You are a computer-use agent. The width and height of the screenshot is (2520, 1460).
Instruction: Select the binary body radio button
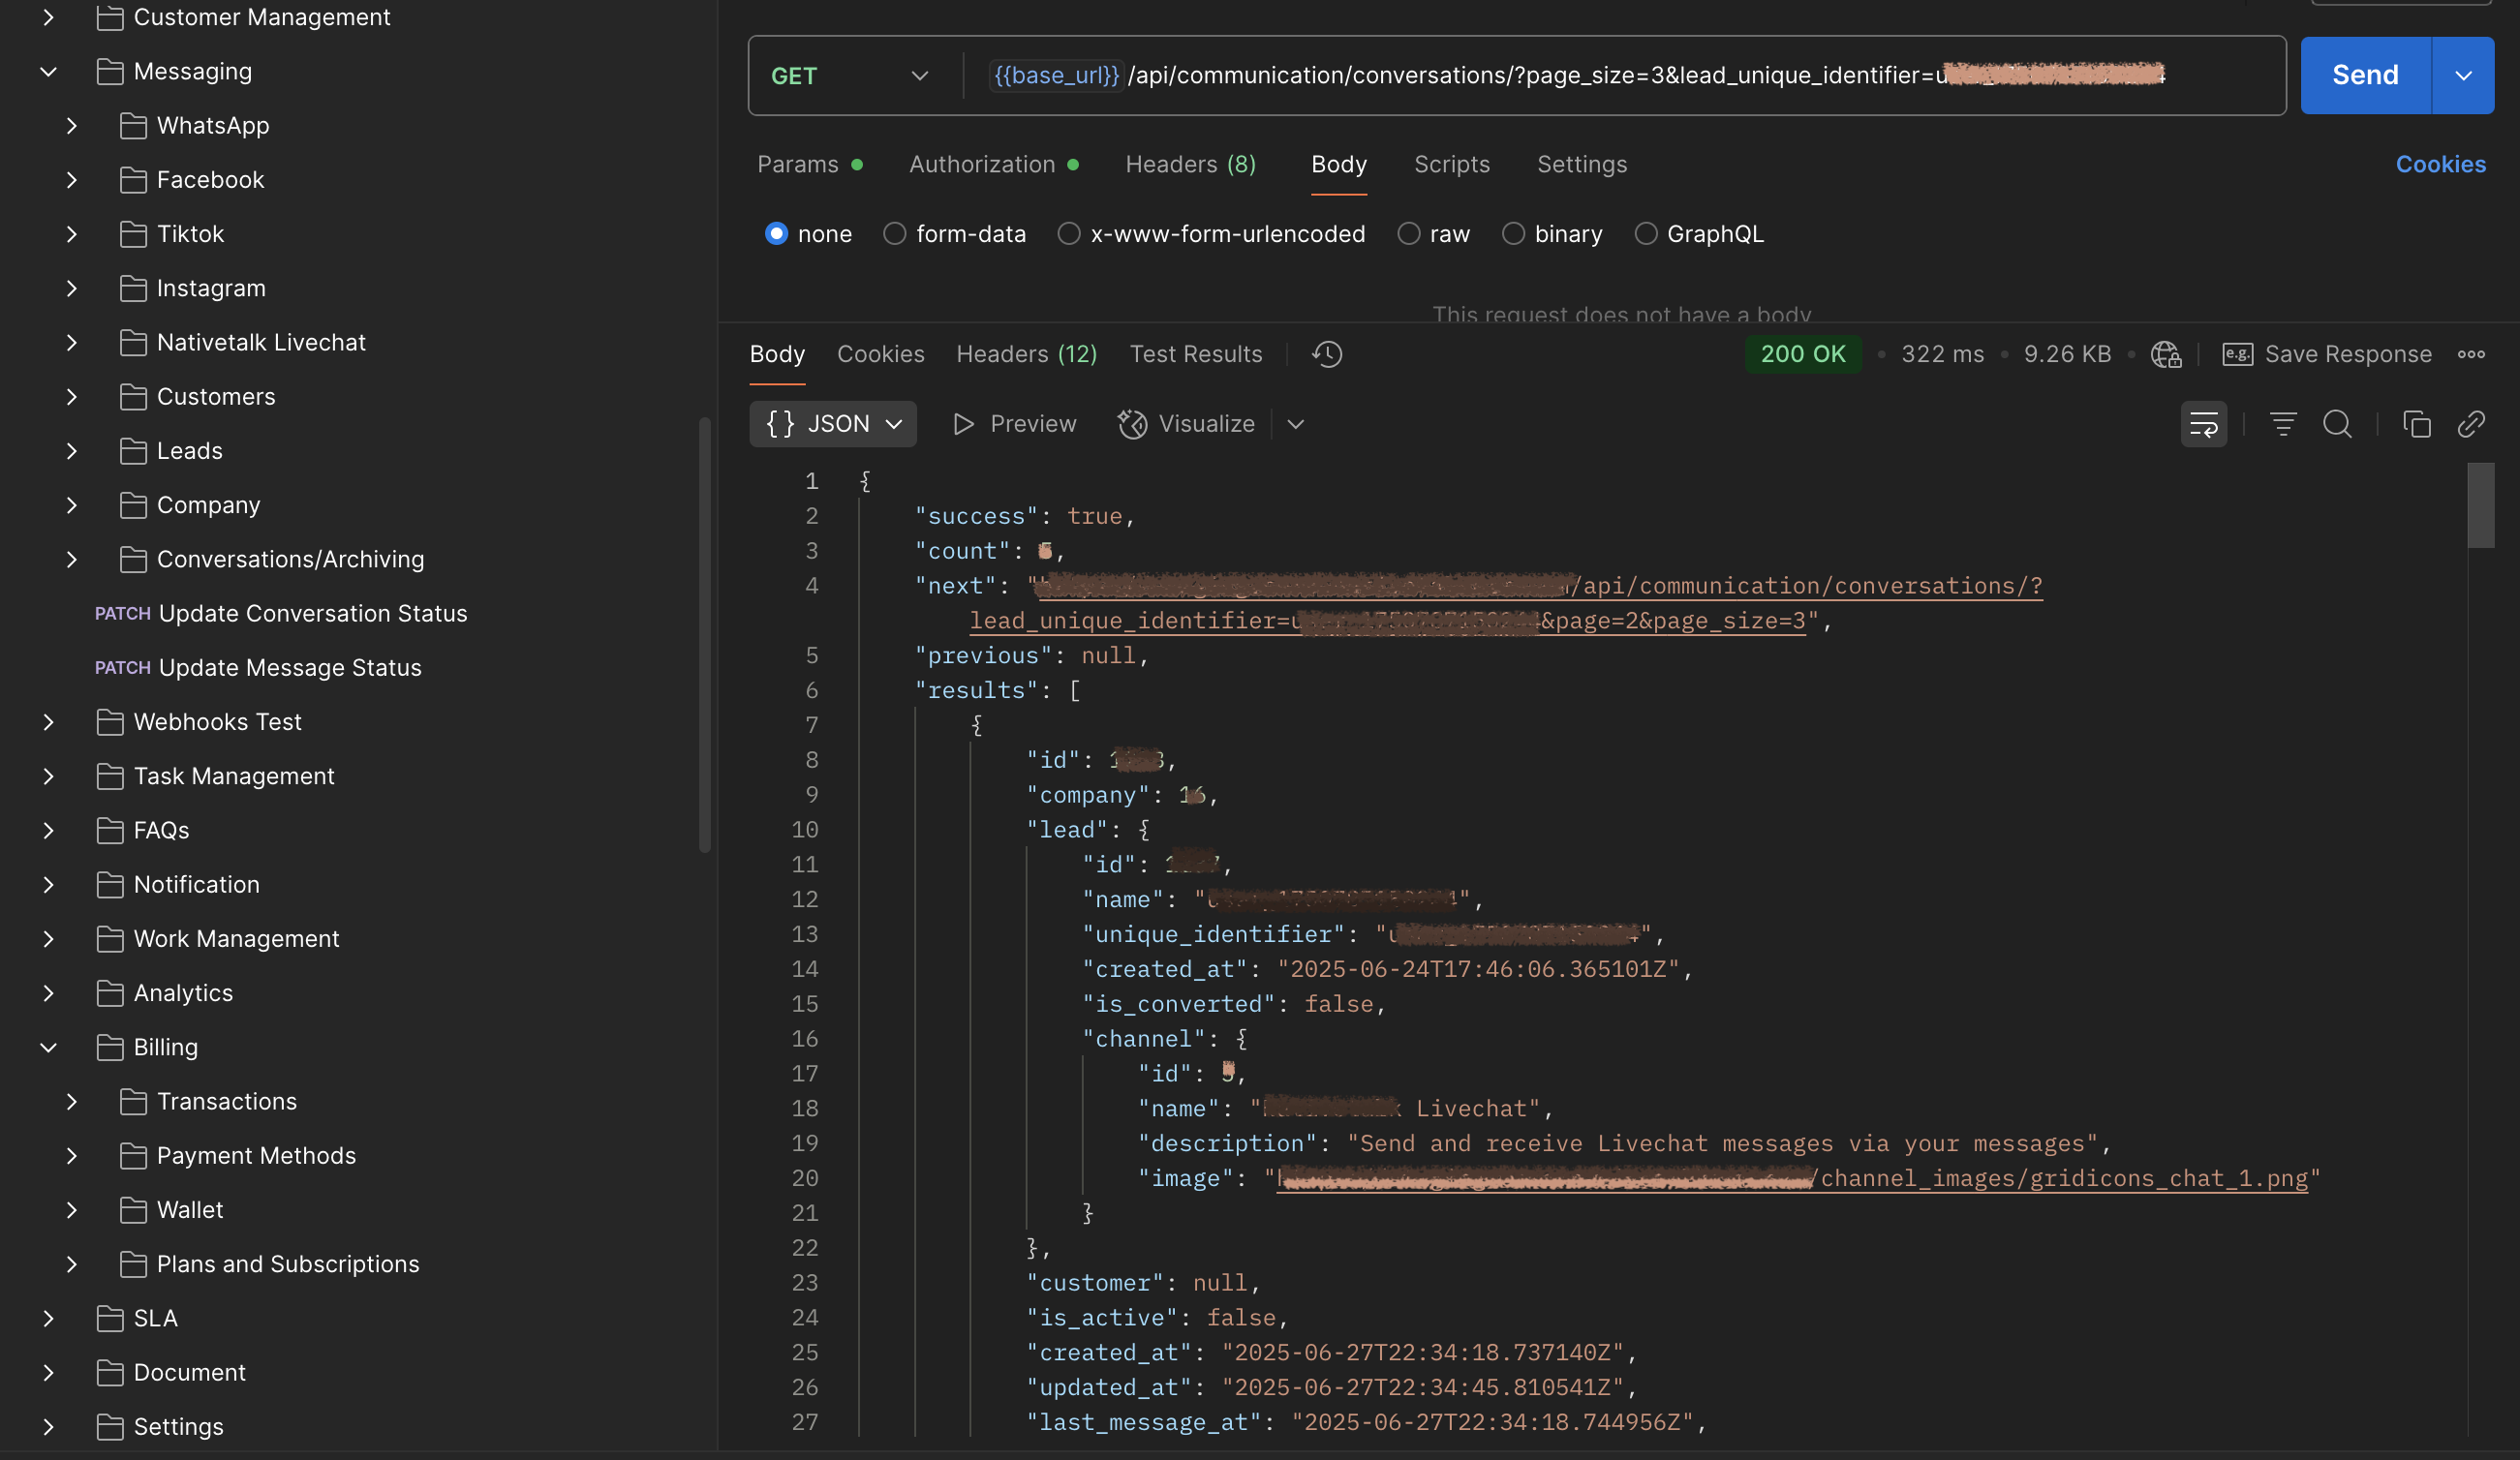[1513, 234]
